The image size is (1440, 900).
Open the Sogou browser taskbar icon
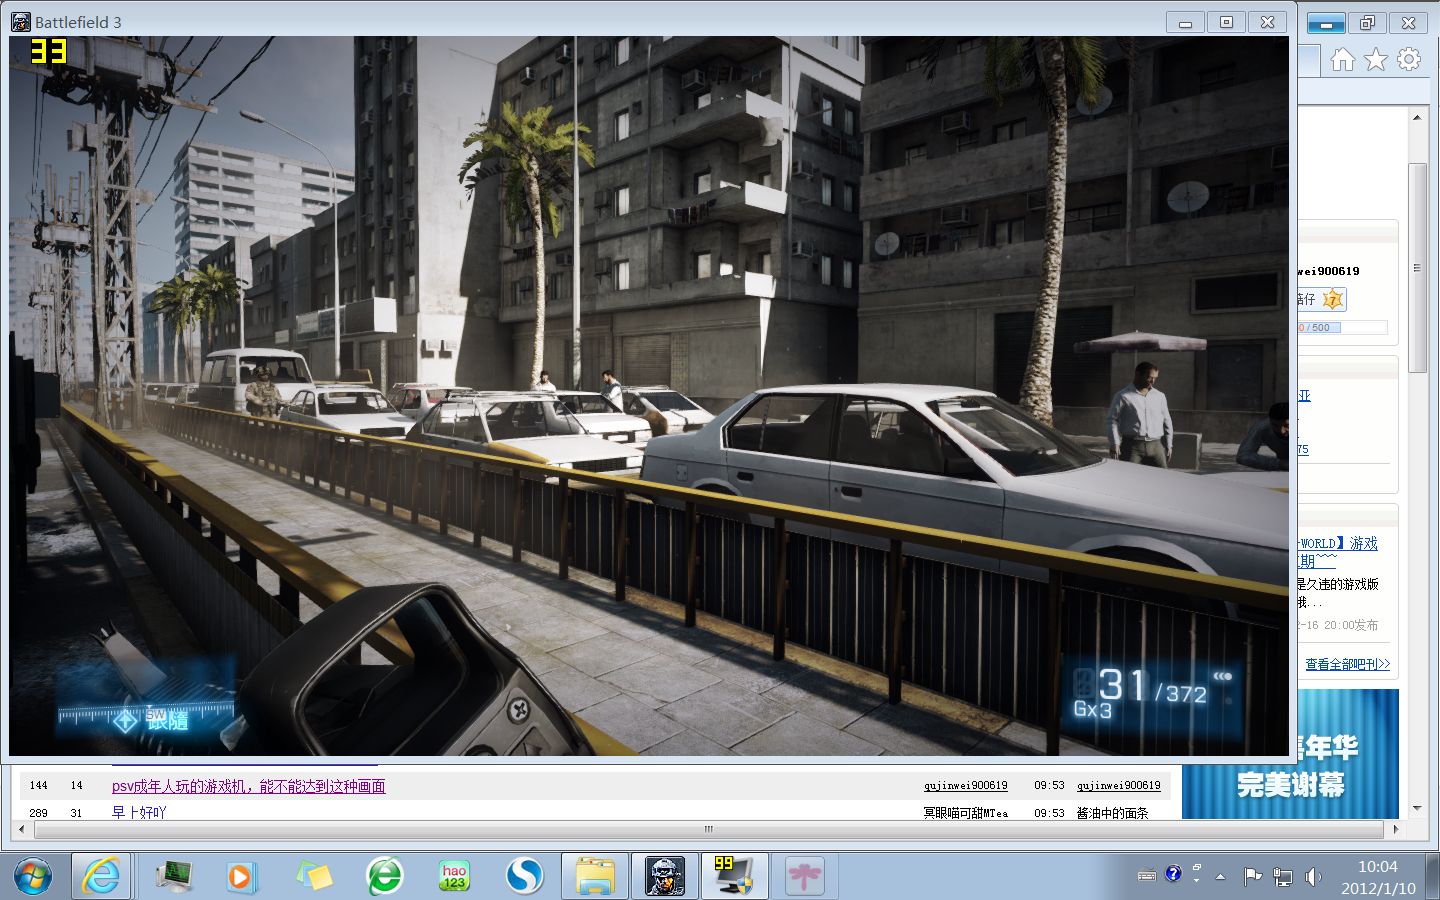(524, 876)
